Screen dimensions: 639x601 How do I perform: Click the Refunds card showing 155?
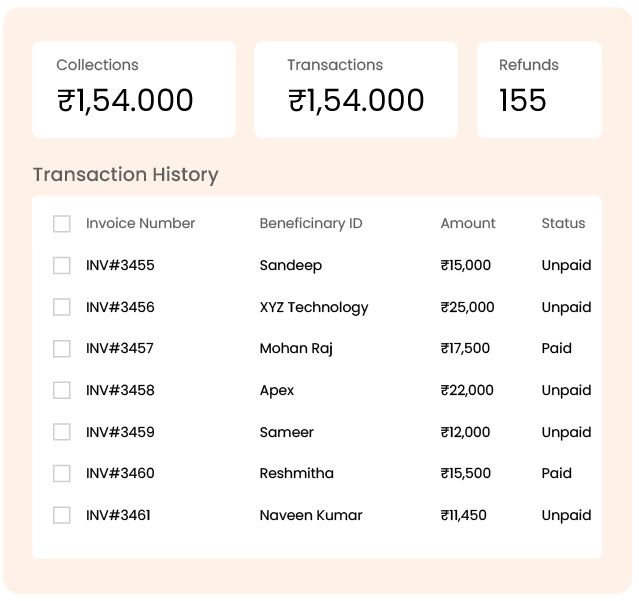coord(539,89)
